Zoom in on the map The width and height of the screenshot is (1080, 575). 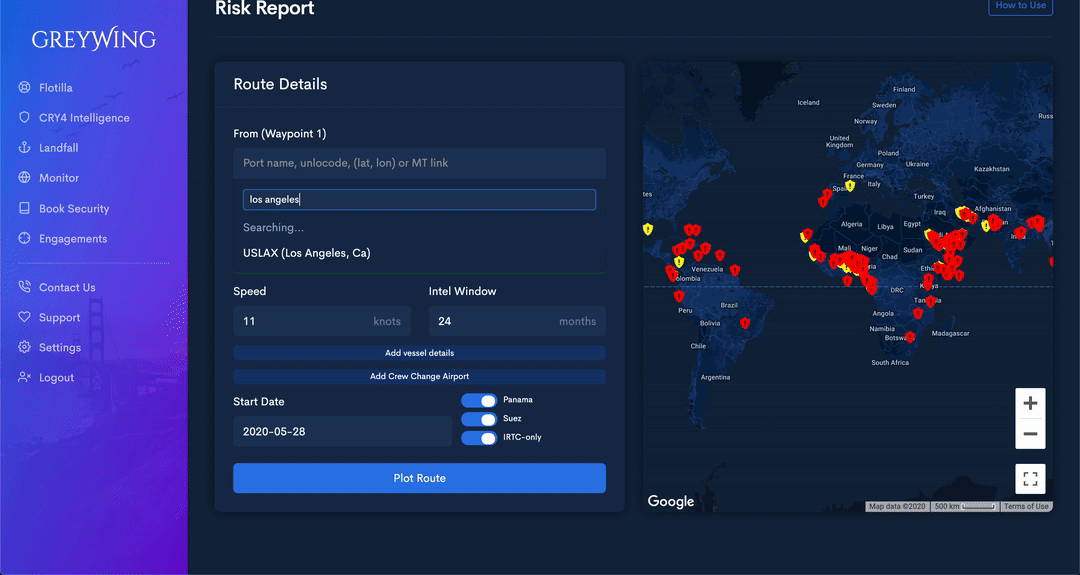[1030, 404]
